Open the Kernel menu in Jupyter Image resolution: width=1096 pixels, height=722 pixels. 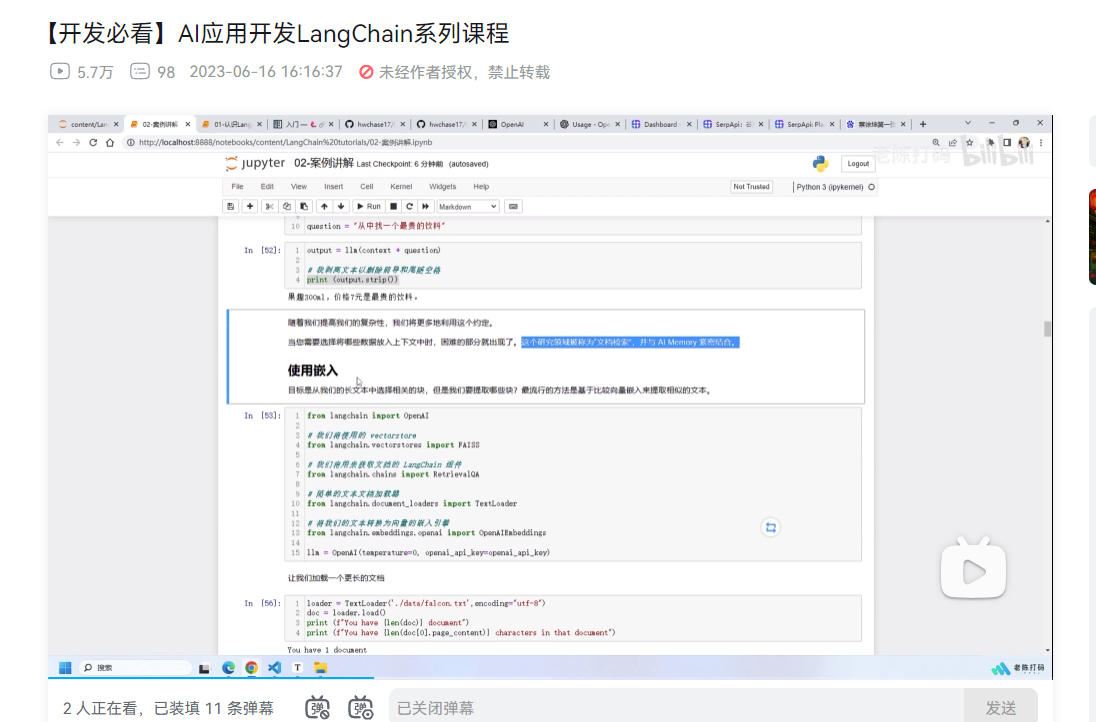click(401, 187)
